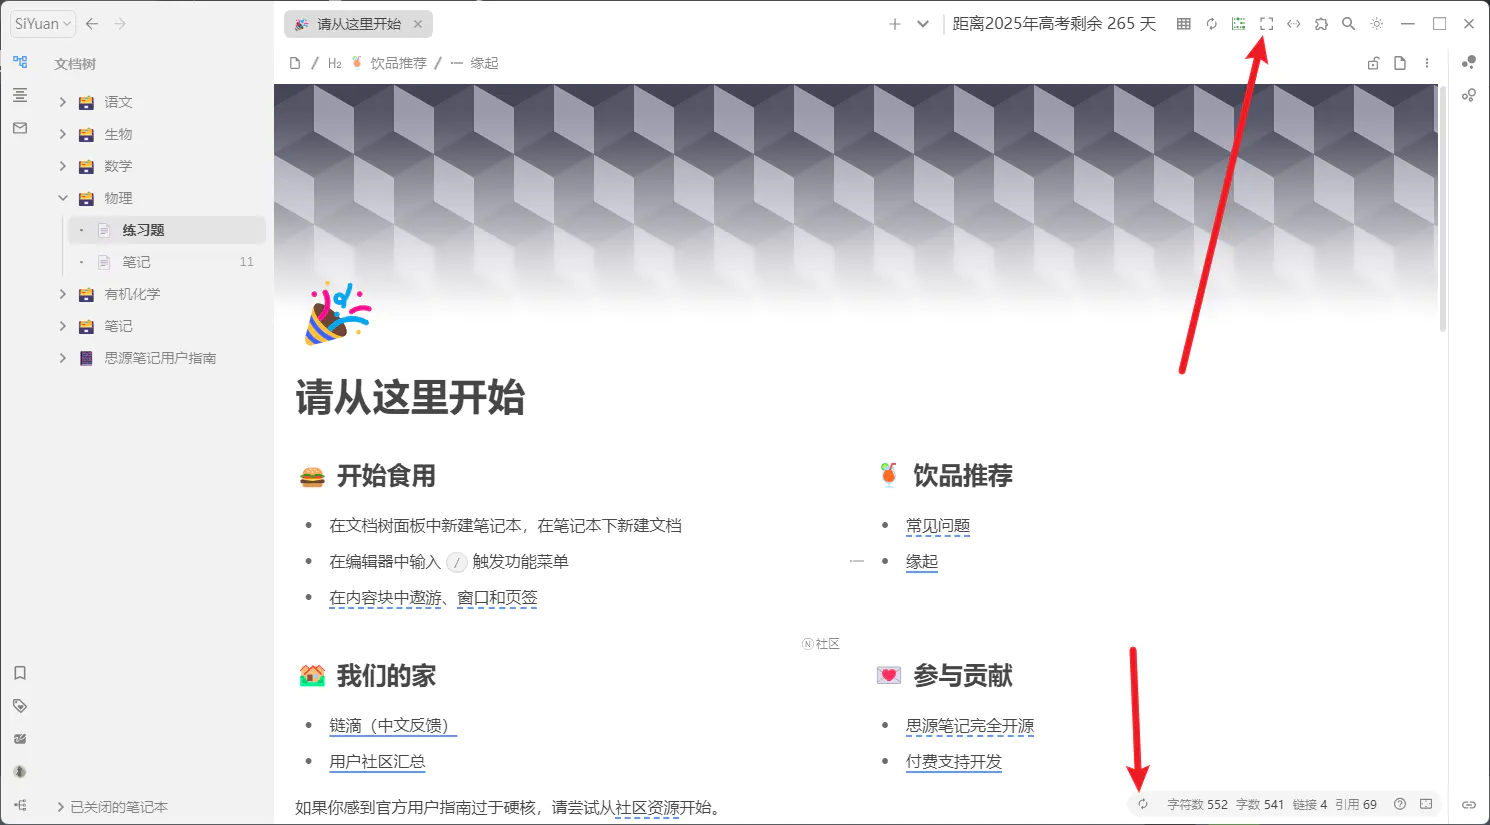
Task: Click the document icon in breadcrumb
Action: (x=295, y=63)
